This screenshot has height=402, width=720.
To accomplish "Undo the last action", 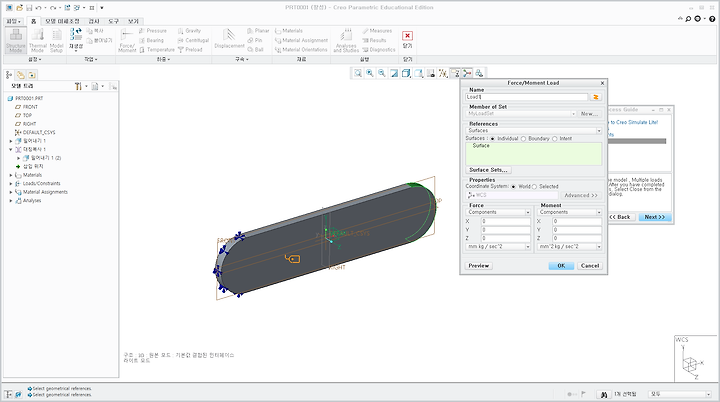I will (x=39, y=8).
